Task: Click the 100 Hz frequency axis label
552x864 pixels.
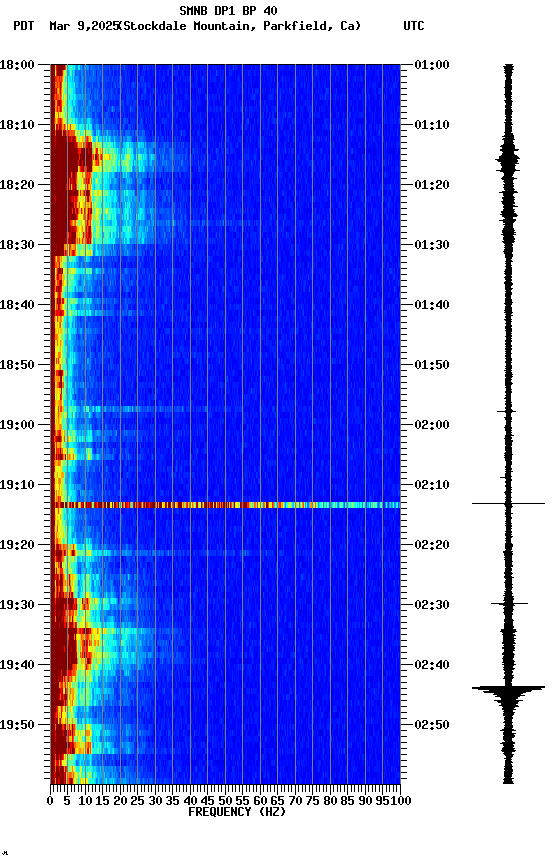Action: point(401,801)
